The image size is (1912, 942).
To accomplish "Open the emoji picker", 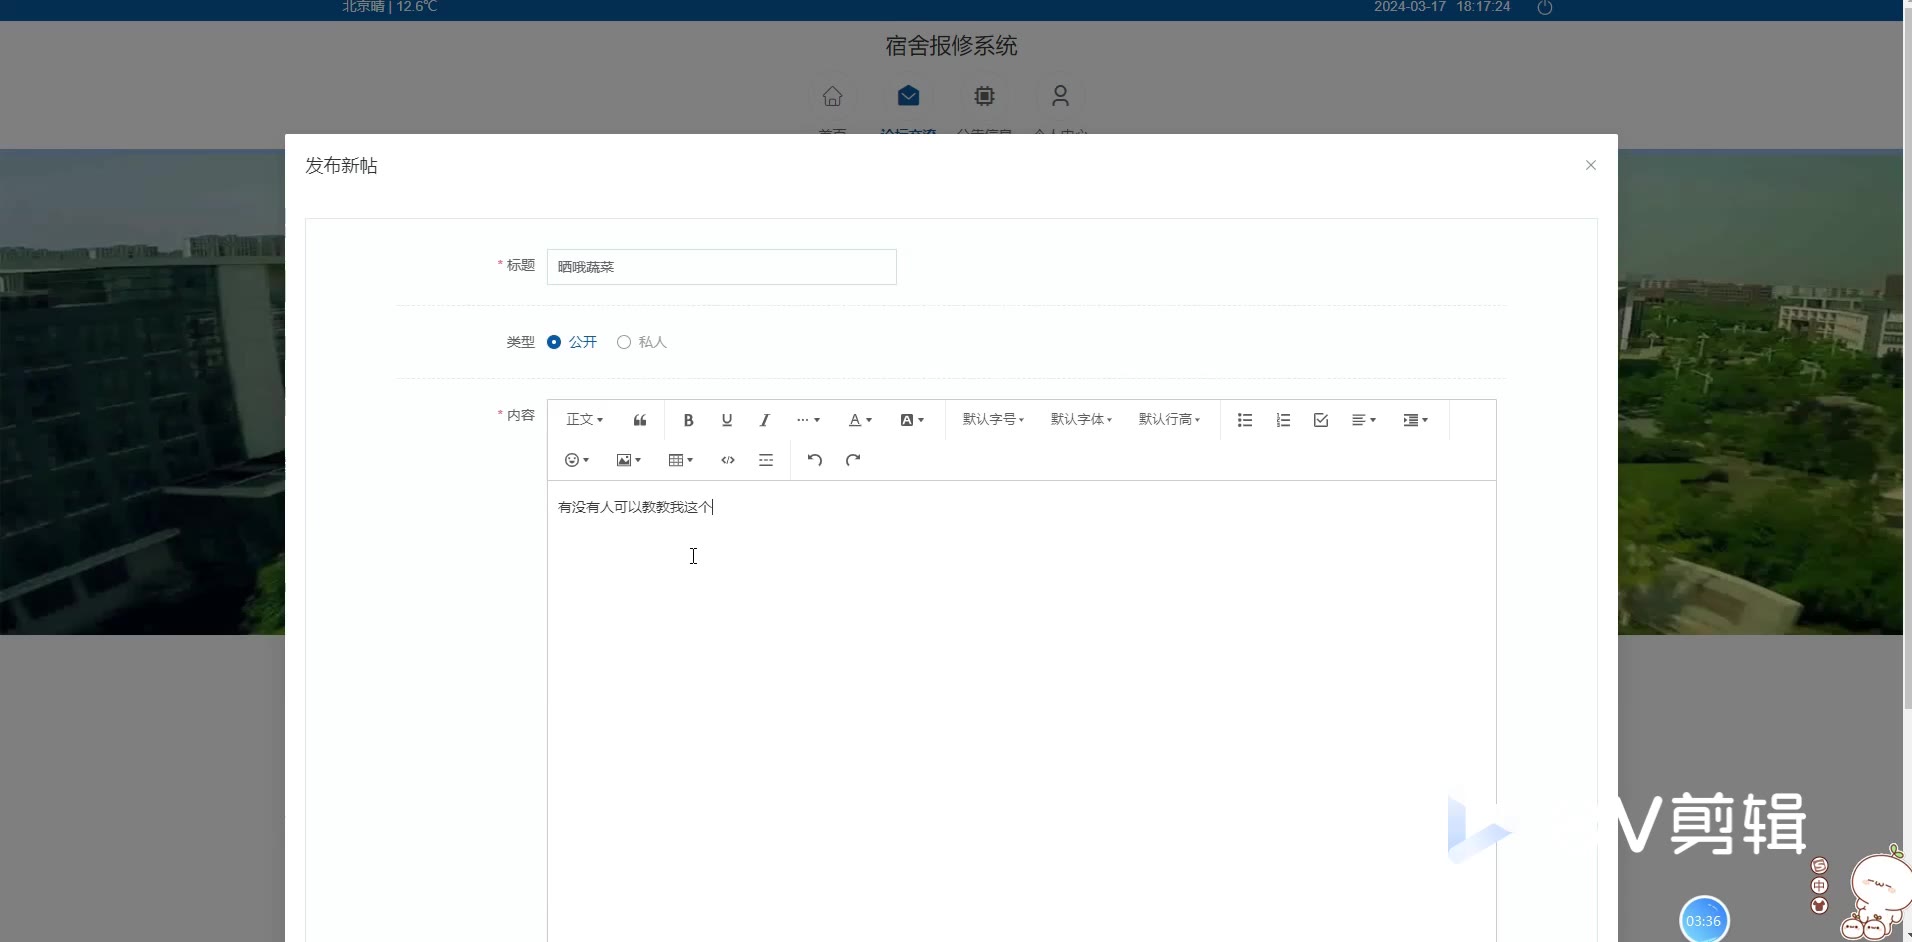I will pos(577,460).
